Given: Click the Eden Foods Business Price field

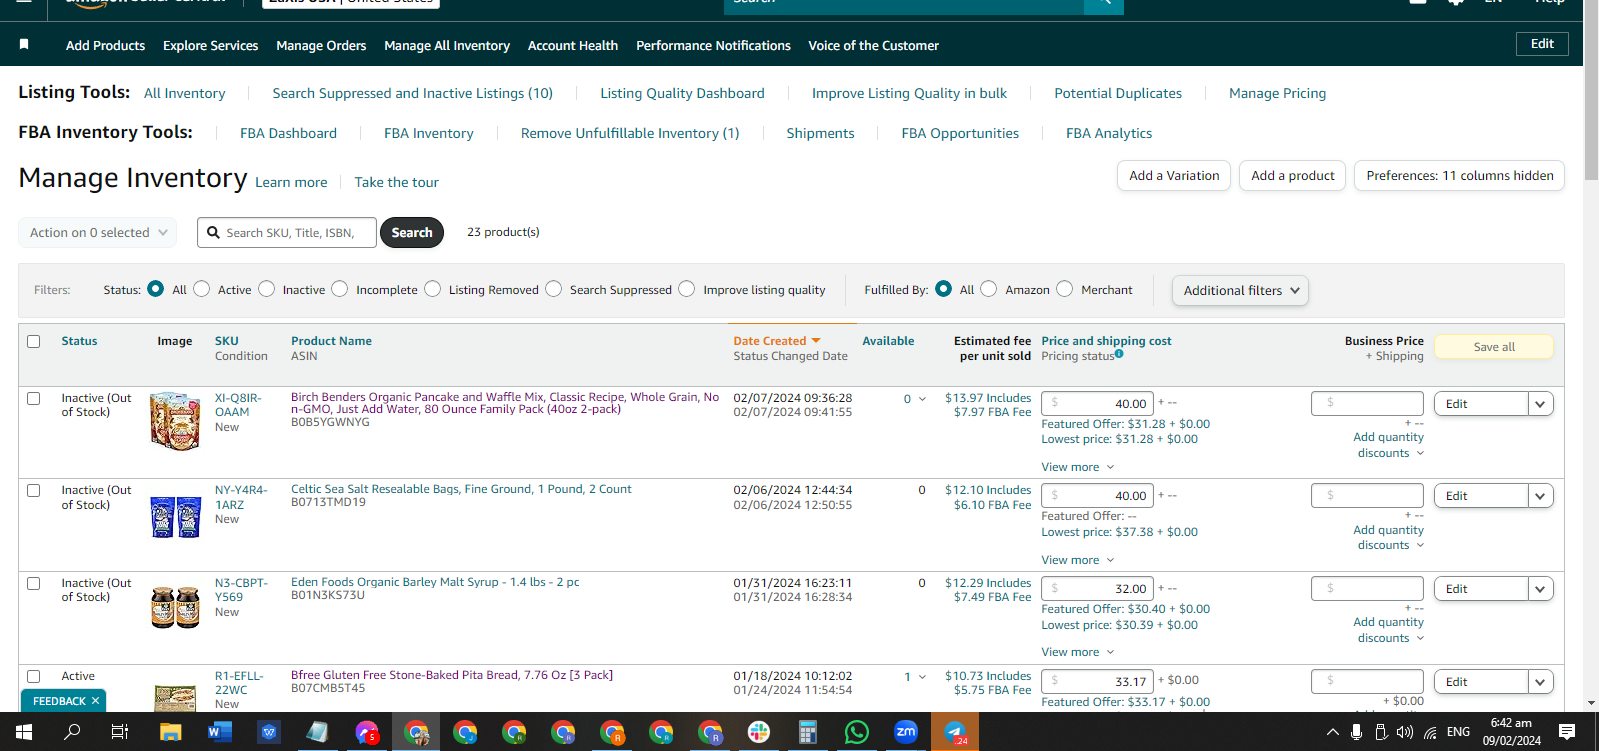Looking at the screenshot, I should [x=1367, y=588].
